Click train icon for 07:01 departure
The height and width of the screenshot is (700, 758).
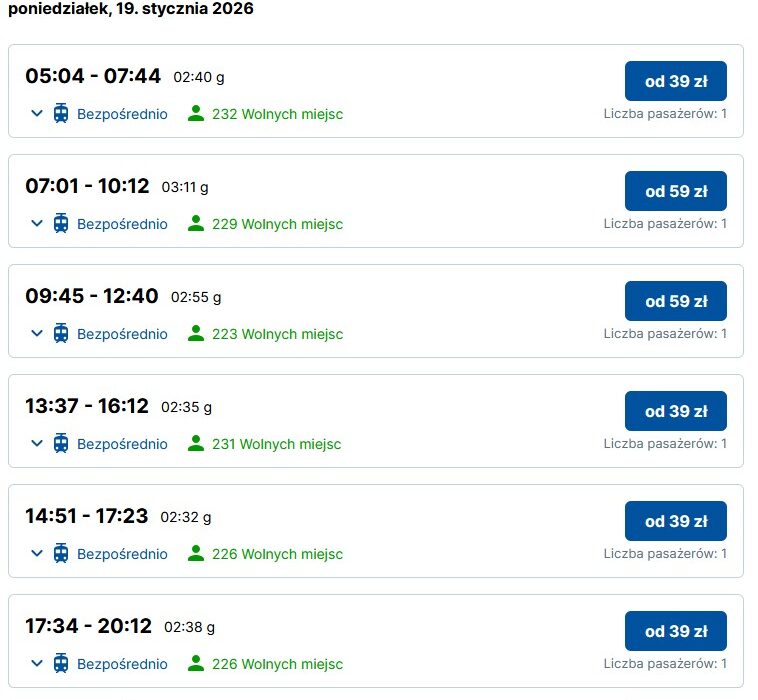point(61,224)
